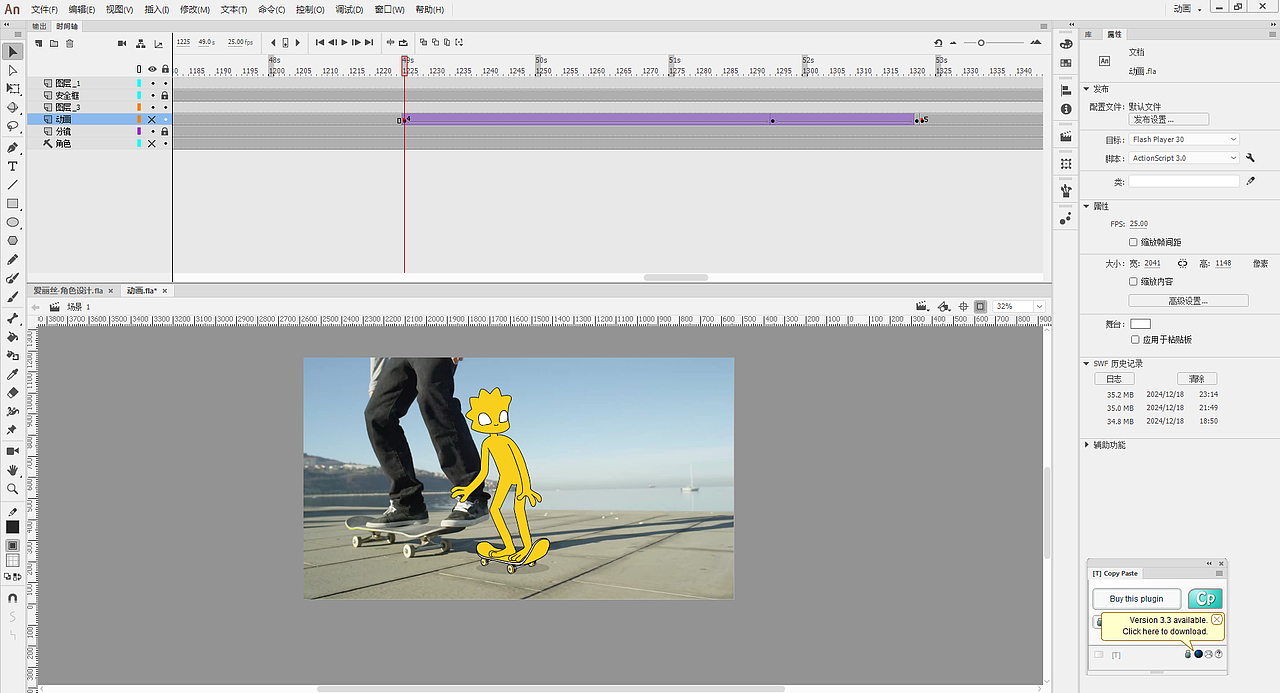Click the Delete layer trash icon

coord(69,43)
